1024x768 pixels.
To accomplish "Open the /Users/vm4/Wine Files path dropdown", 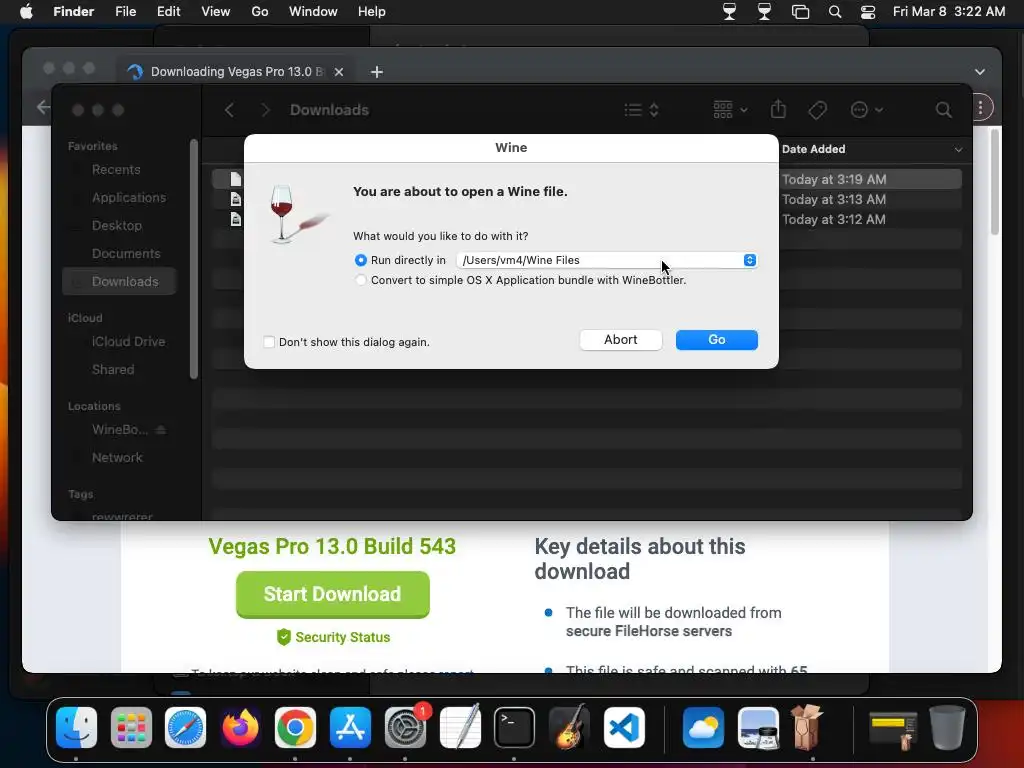I will point(607,260).
